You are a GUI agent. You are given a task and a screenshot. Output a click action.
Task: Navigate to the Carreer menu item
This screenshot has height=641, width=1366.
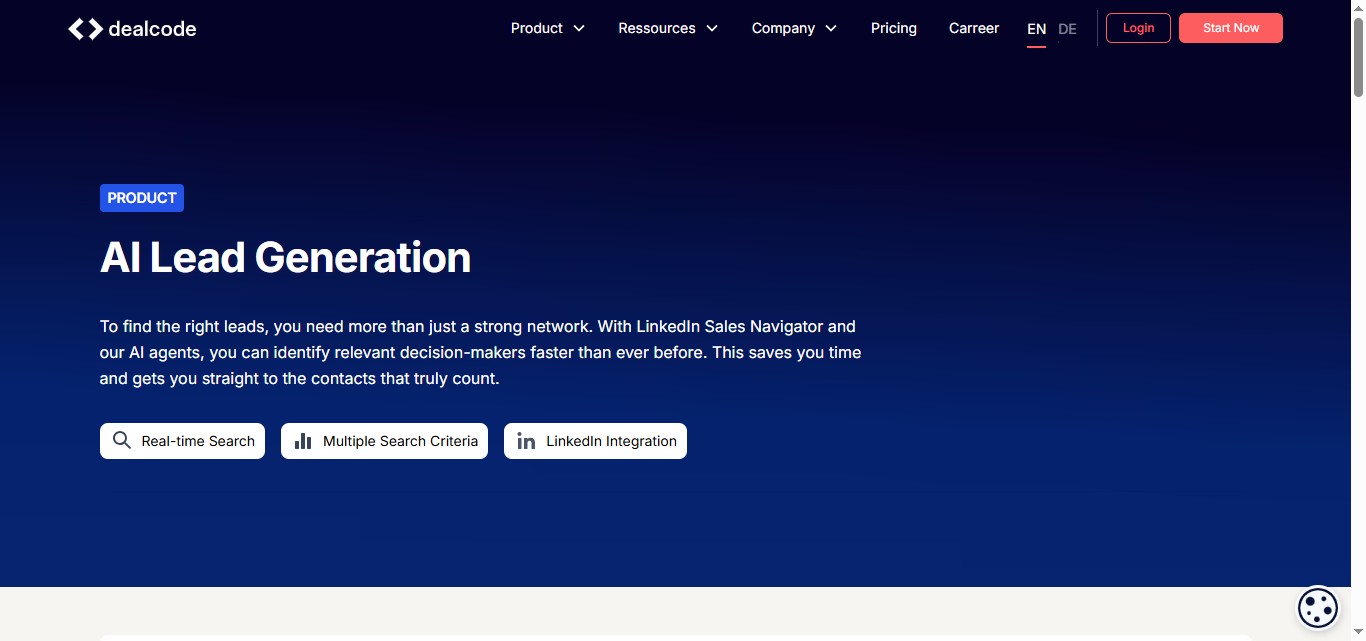click(973, 28)
